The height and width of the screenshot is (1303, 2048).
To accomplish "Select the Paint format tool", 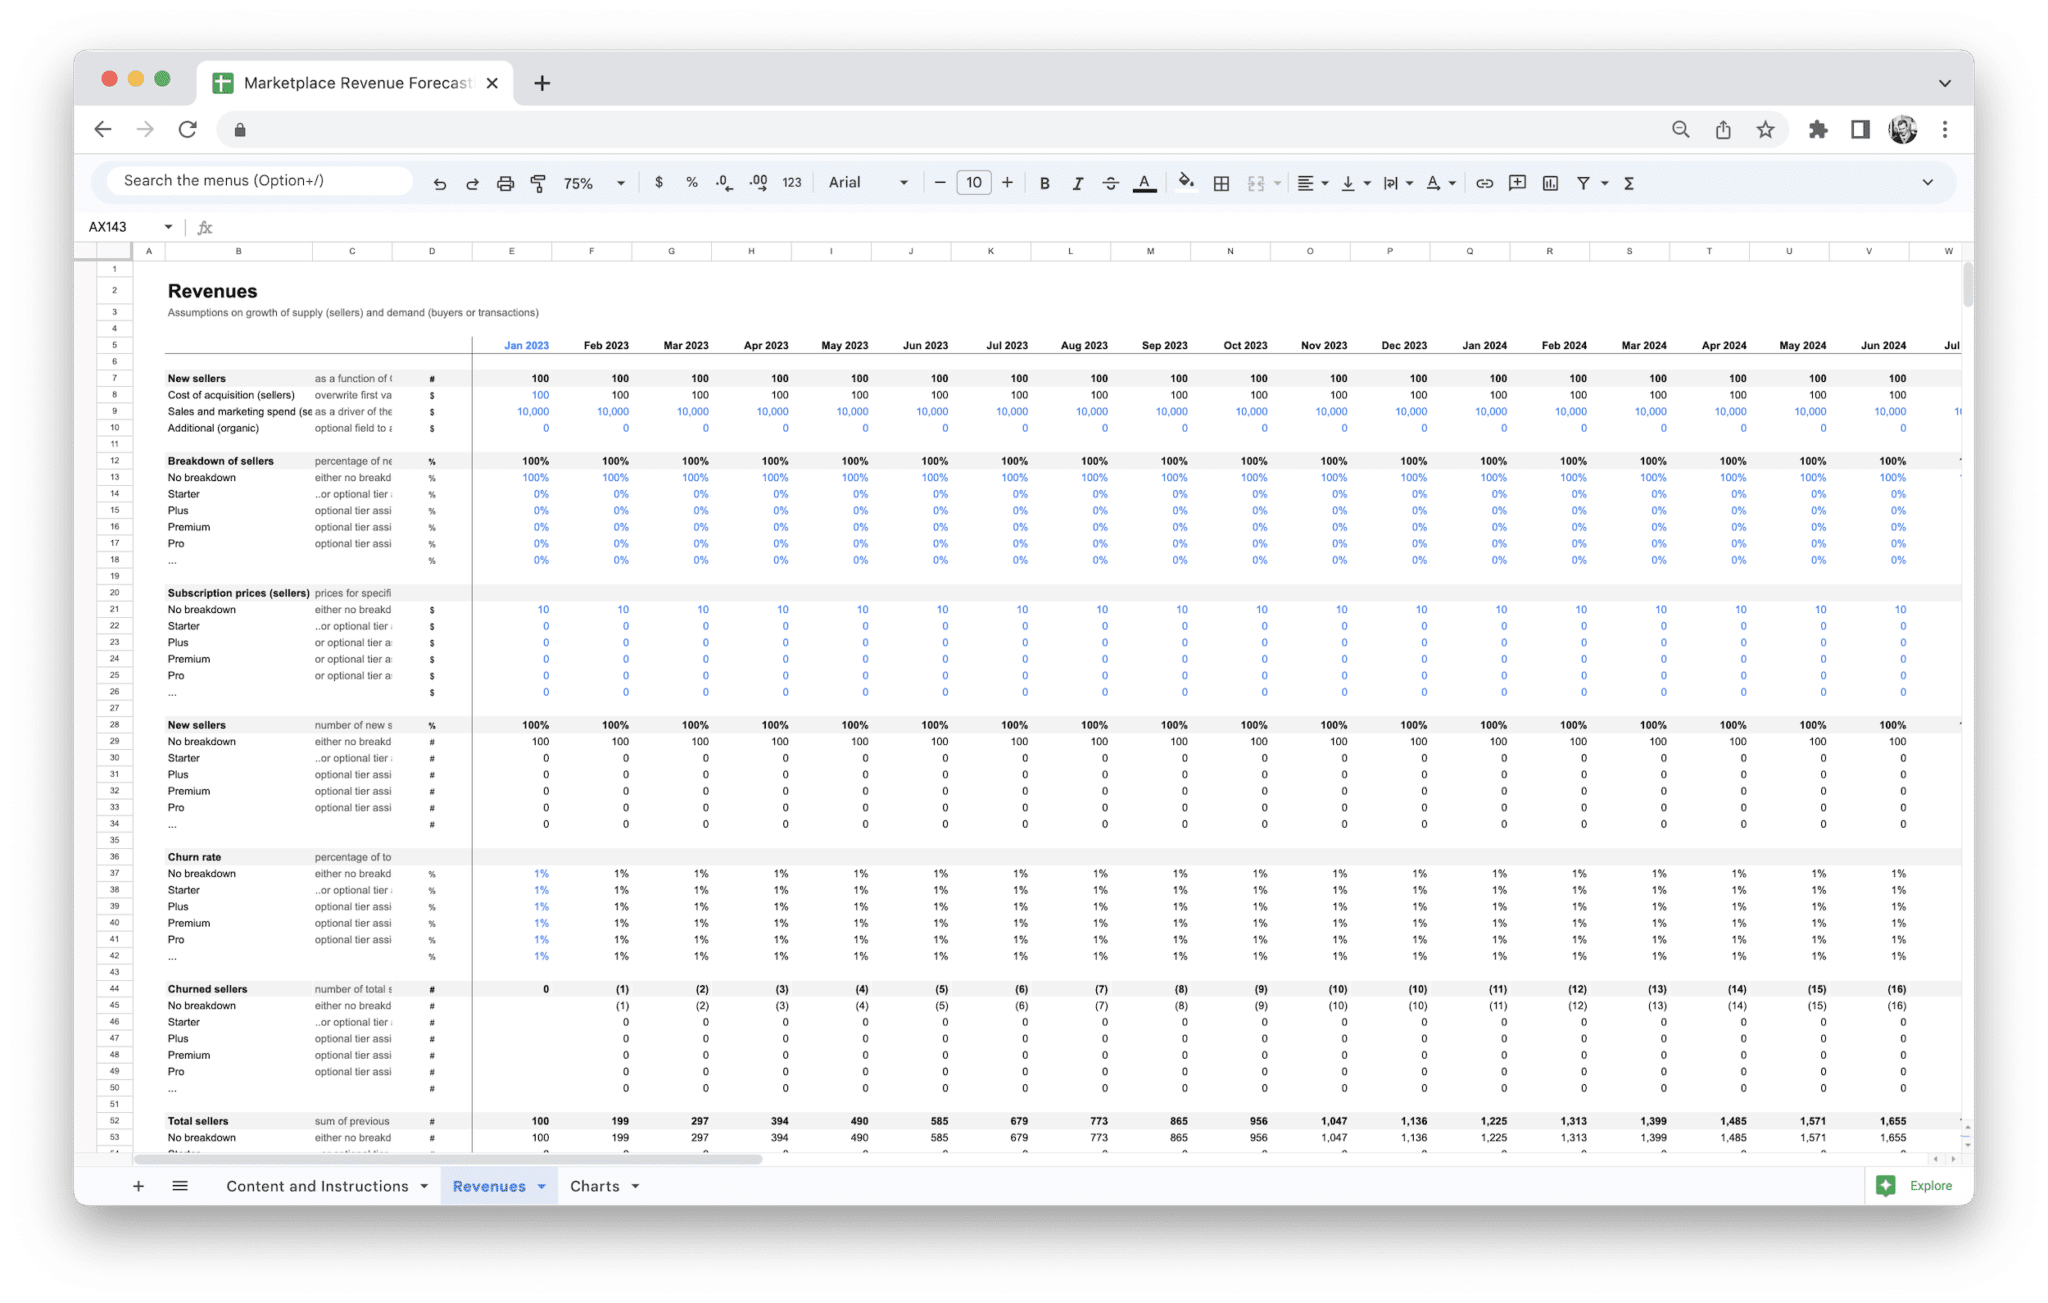I will pyautogui.click(x=538, y=183).
